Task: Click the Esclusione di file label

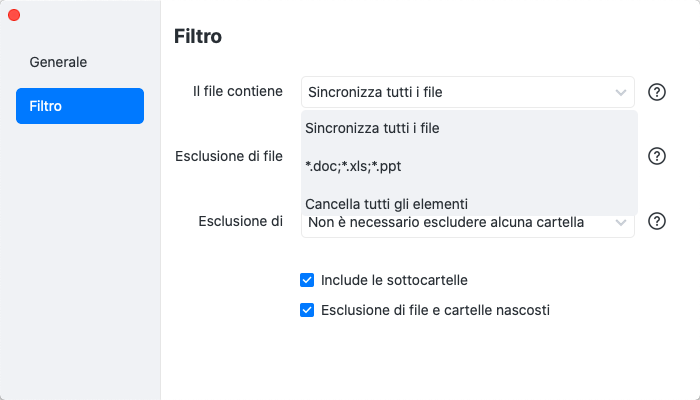Action: [228, 157]
